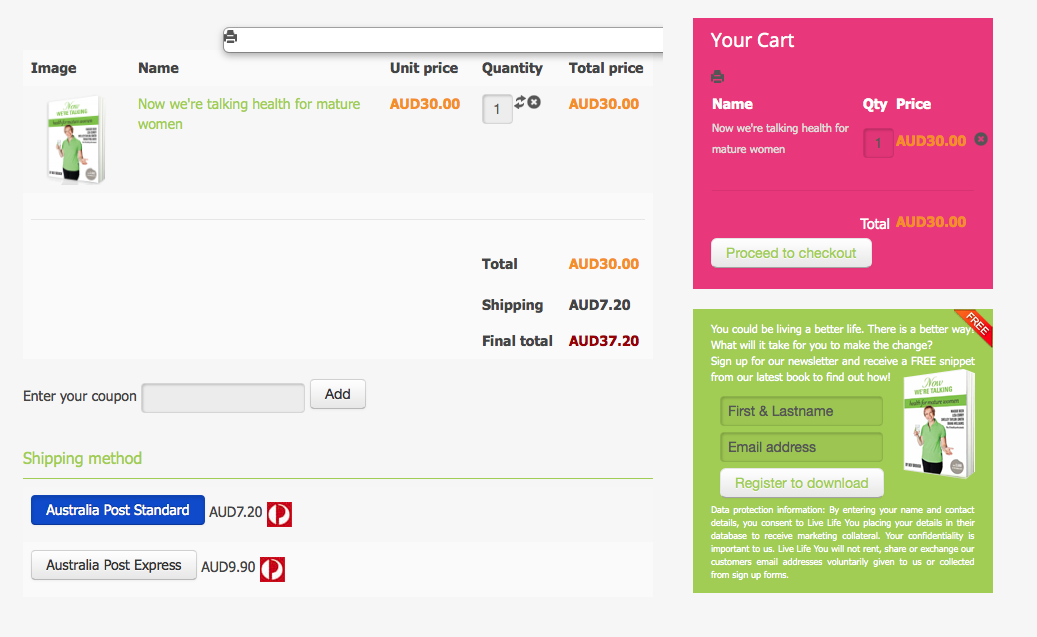Screen dimensions: 1037x637
Task: Click the printer icon above the cart table
Action: (x=231, y=38)
